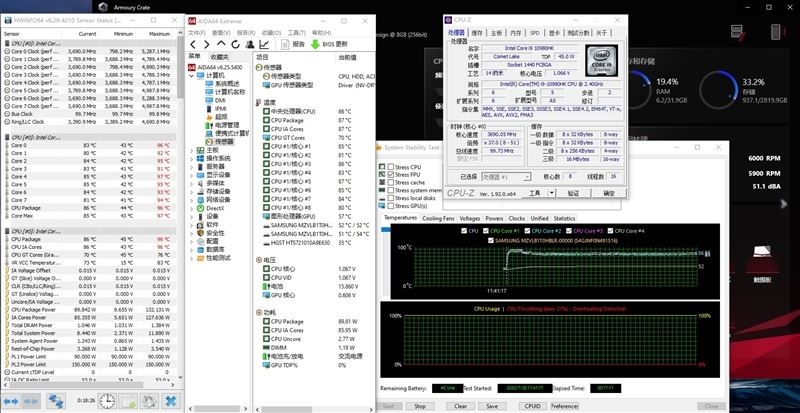Open CPU-Z 缓存 tab
Image resolution: width=800 pixels, height=413 pixels.
(477, 33)
